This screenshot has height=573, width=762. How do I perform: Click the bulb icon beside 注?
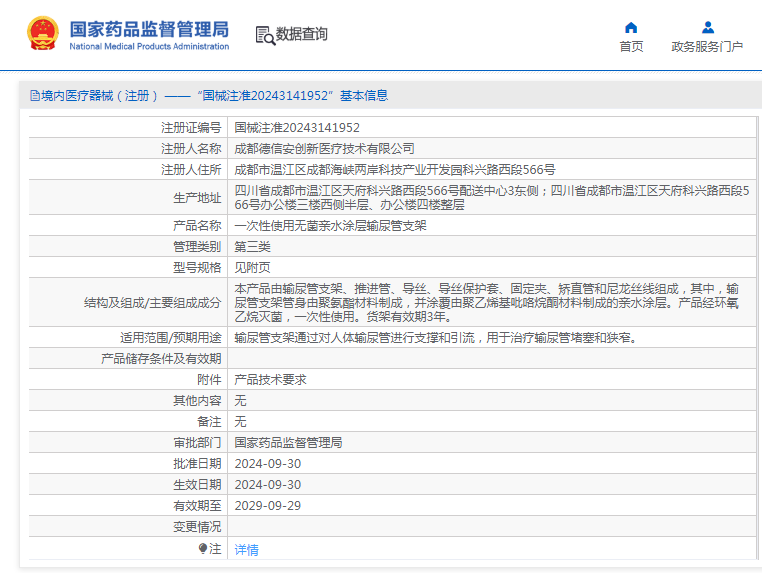coord(203,548)
